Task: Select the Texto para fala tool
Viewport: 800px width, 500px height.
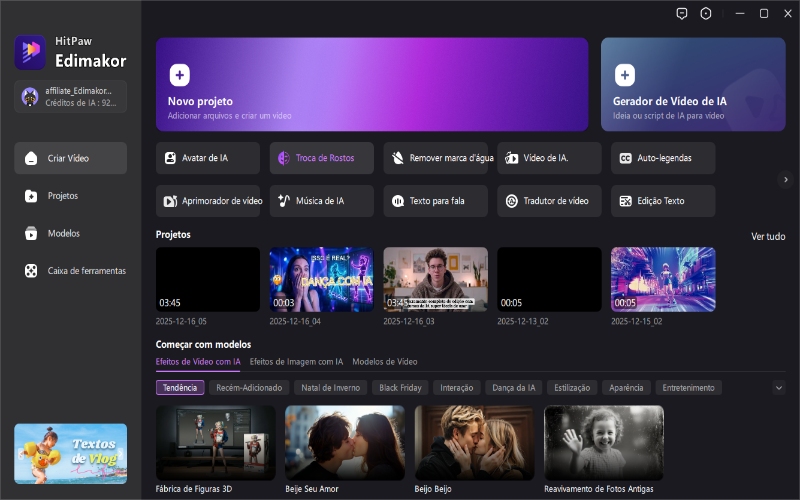Action: click(x=436, y=201)
